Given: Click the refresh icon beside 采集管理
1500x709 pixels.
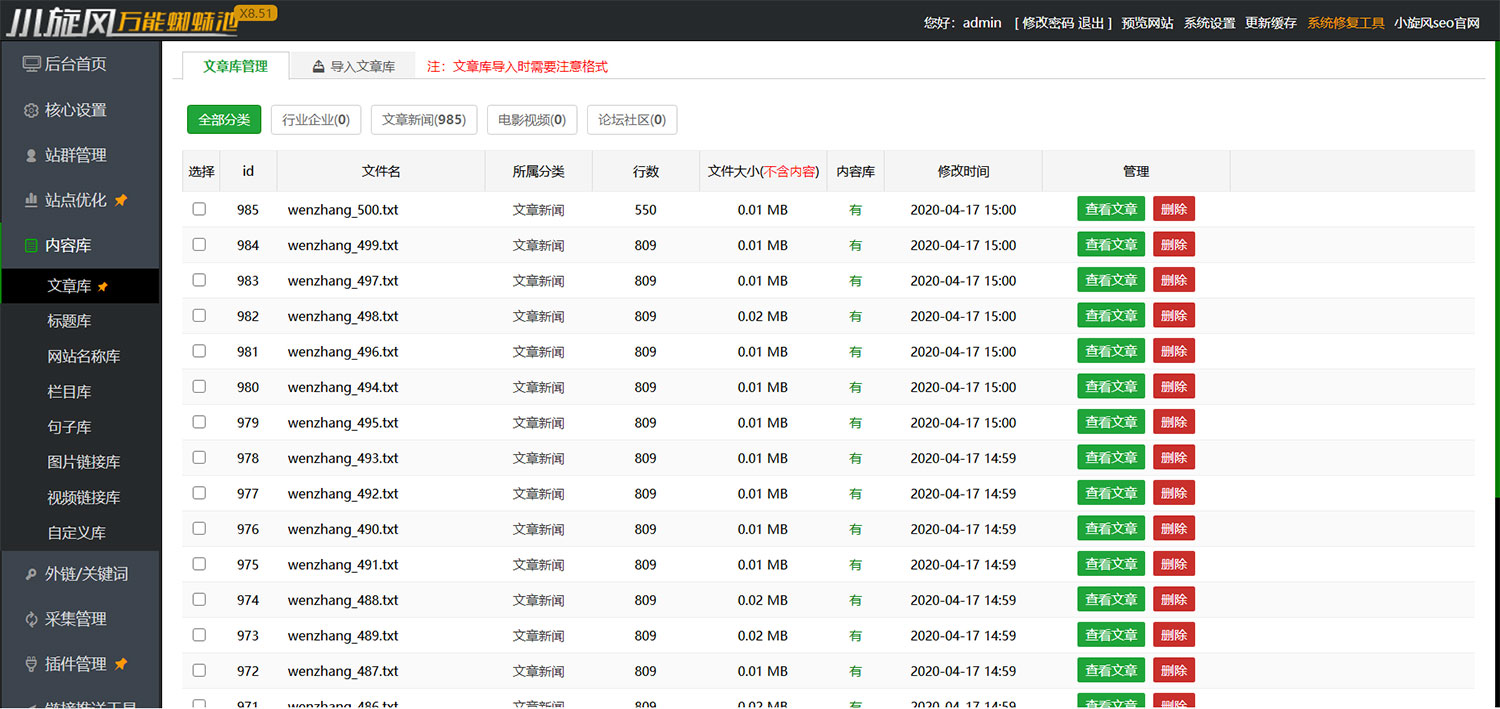Looking at the screenshot, I should click(32, 619).
